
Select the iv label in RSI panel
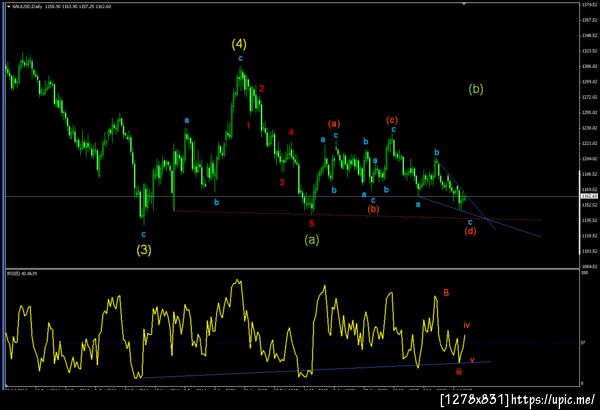[x=466, y=325]
